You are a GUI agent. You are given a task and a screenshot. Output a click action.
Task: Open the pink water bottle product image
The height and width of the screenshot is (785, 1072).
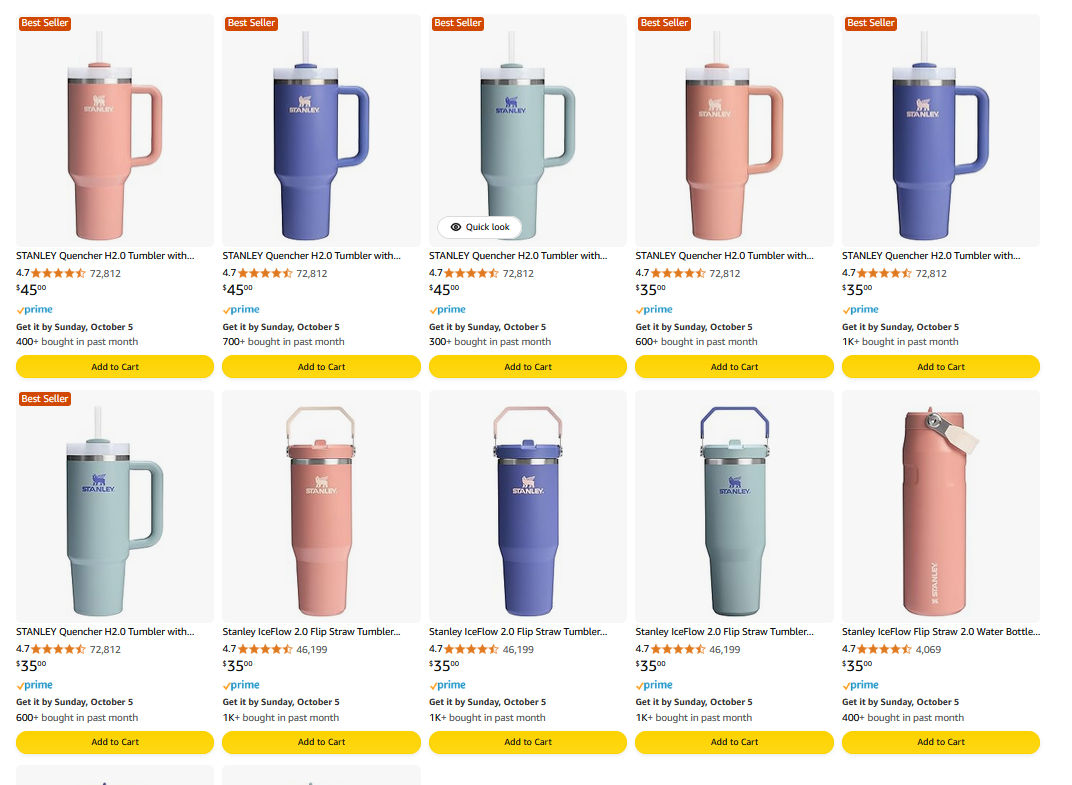coord(940,506)
